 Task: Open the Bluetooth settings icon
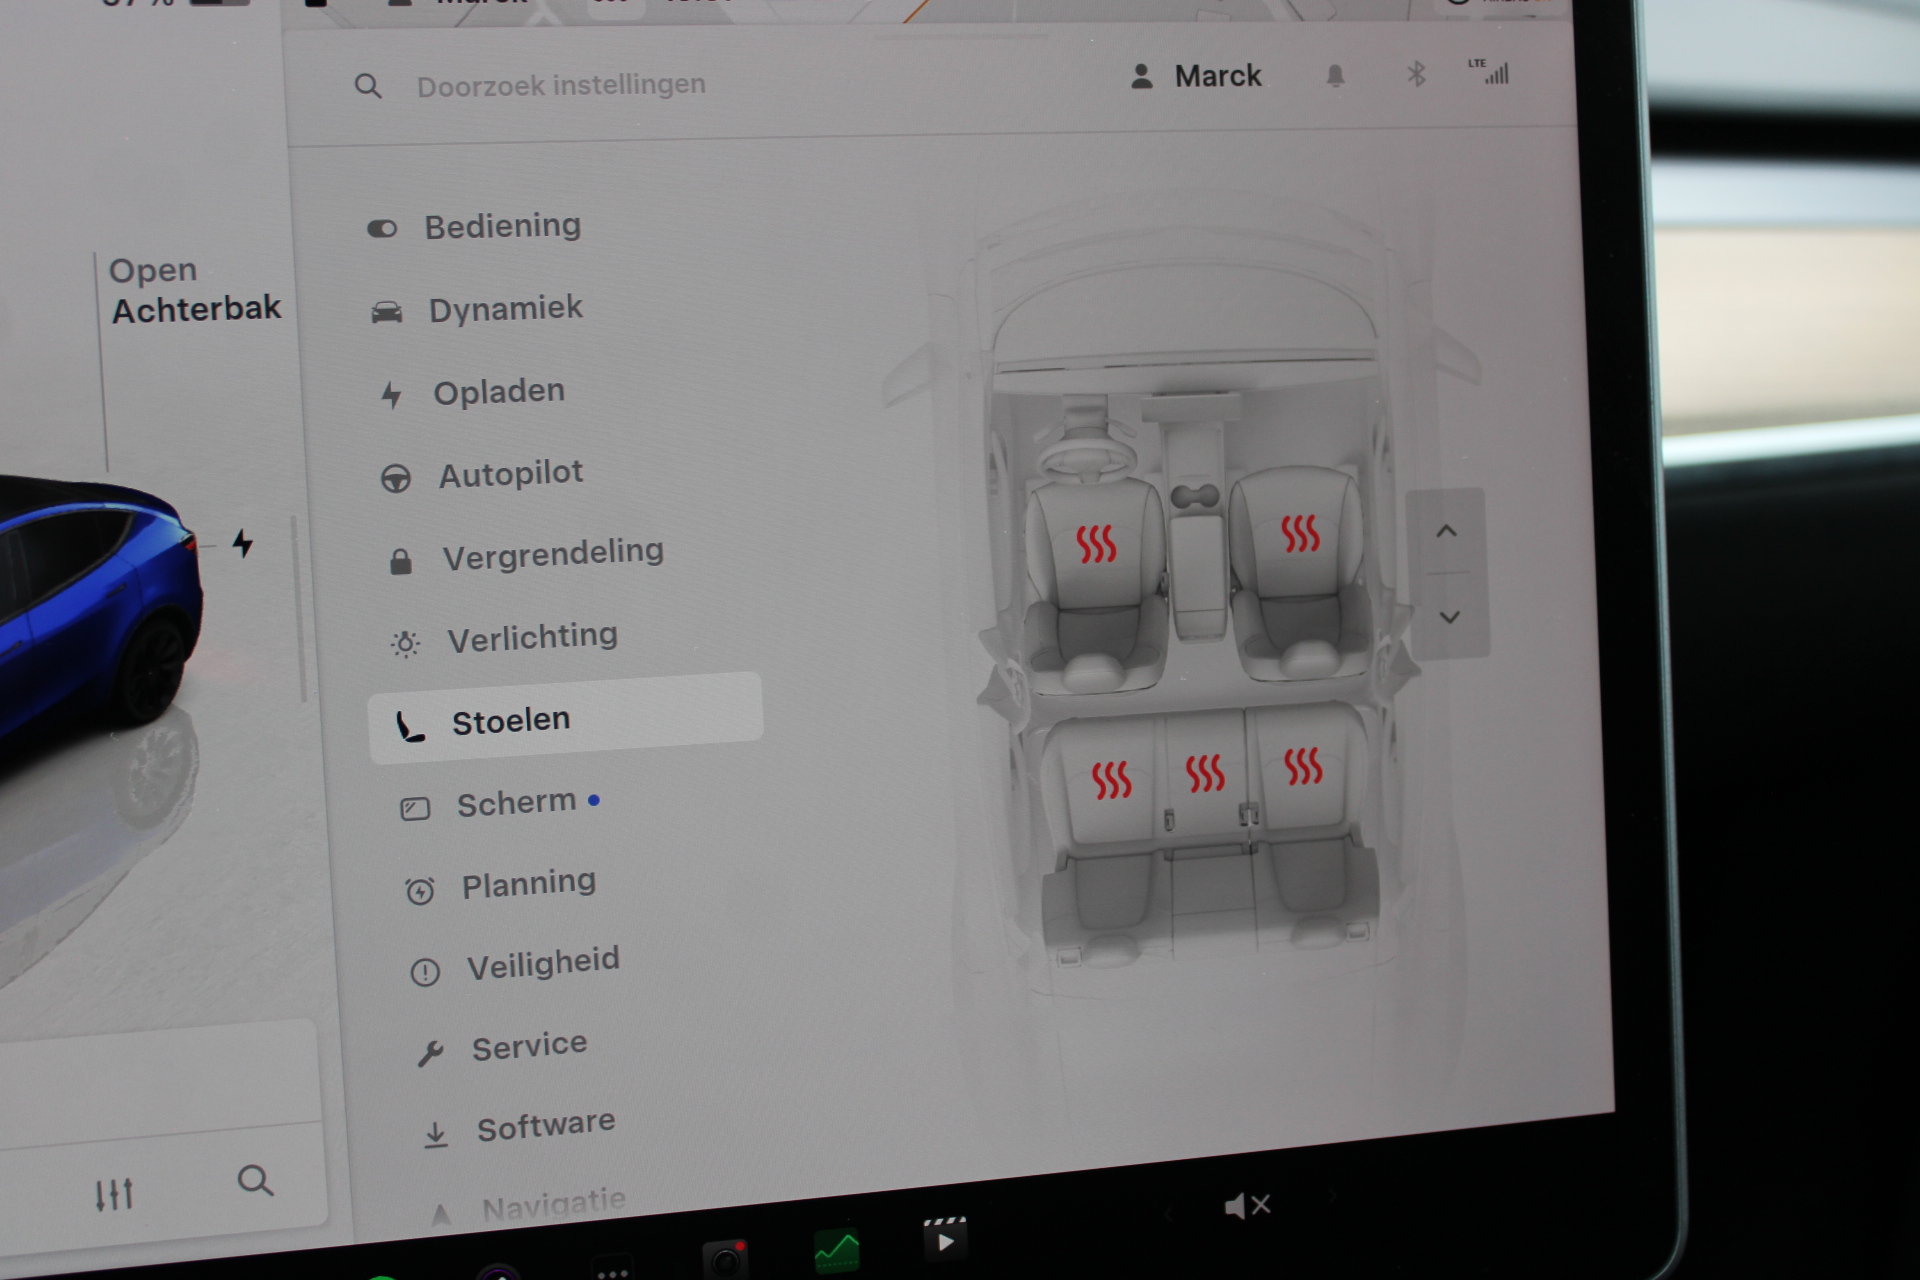(1416, 75)
